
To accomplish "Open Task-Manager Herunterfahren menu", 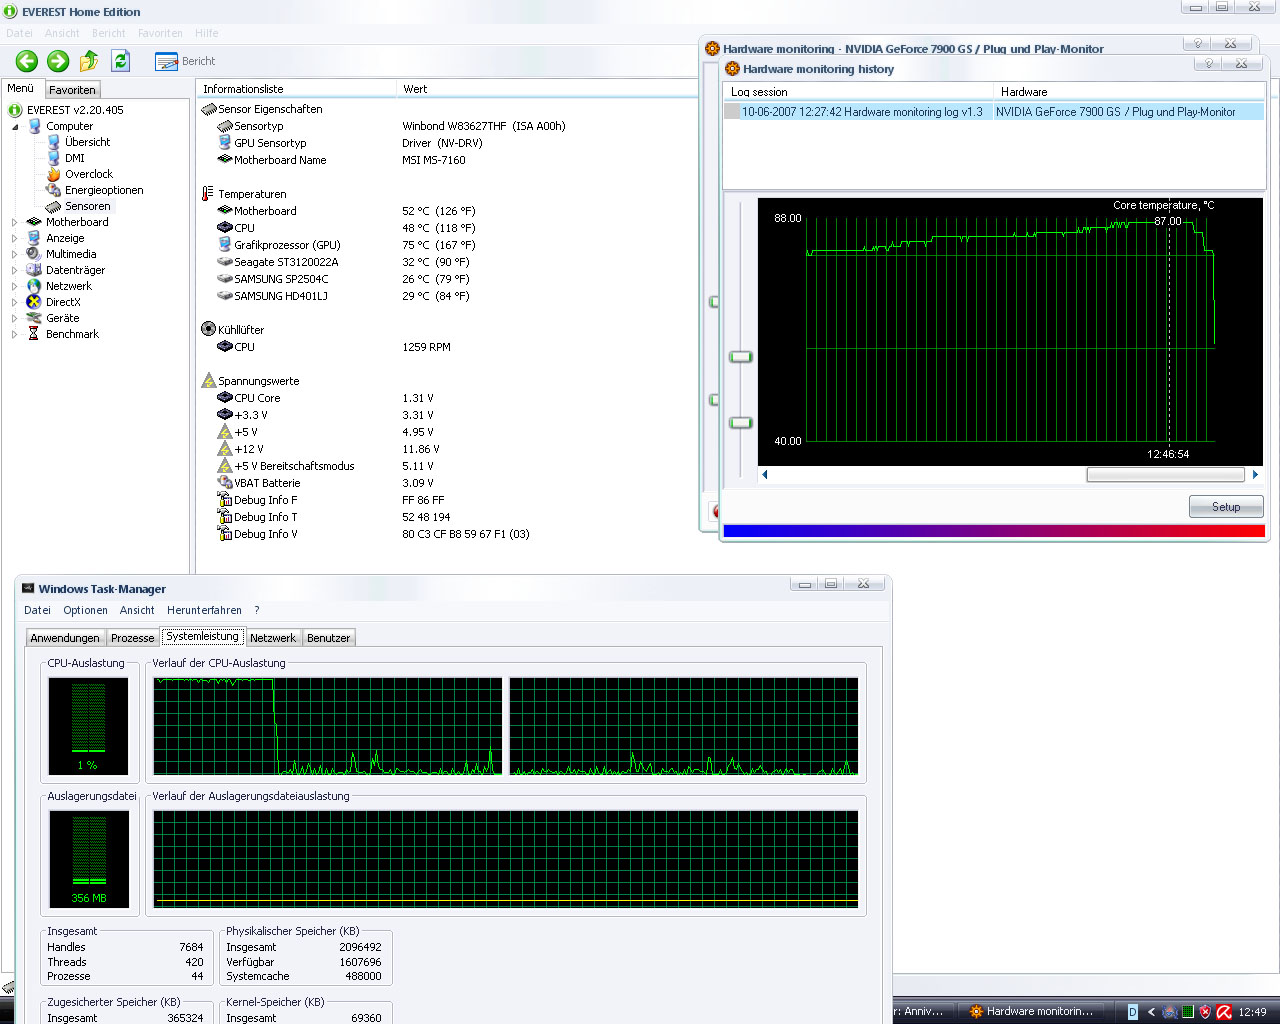I will click(204, 610).
